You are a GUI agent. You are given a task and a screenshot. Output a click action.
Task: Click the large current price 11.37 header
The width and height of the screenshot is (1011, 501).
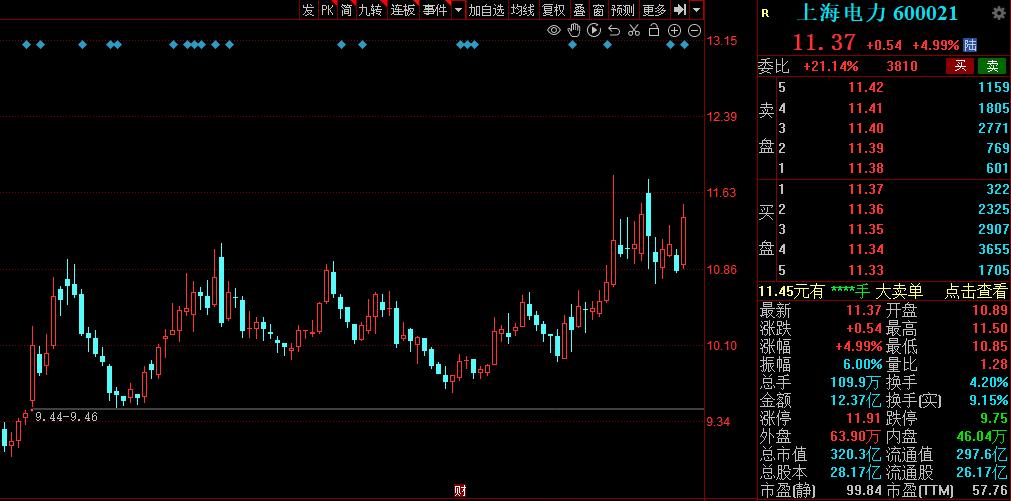click(824, 43)
